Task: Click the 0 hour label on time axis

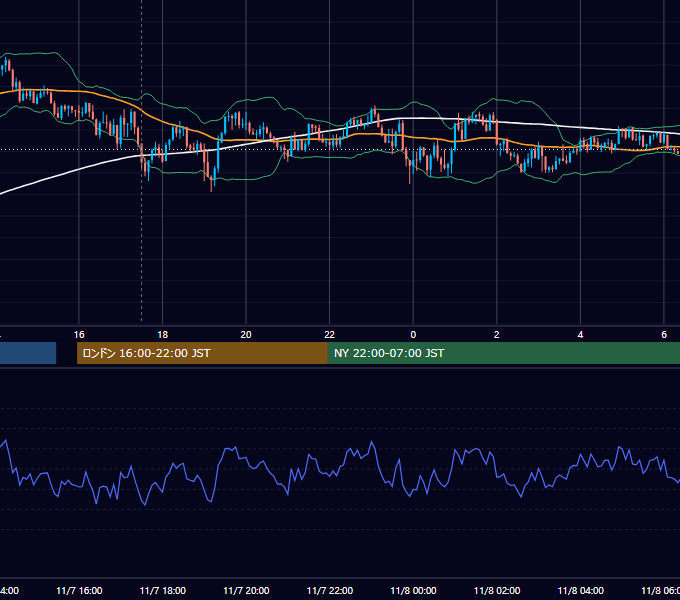Action: point(413,335)
